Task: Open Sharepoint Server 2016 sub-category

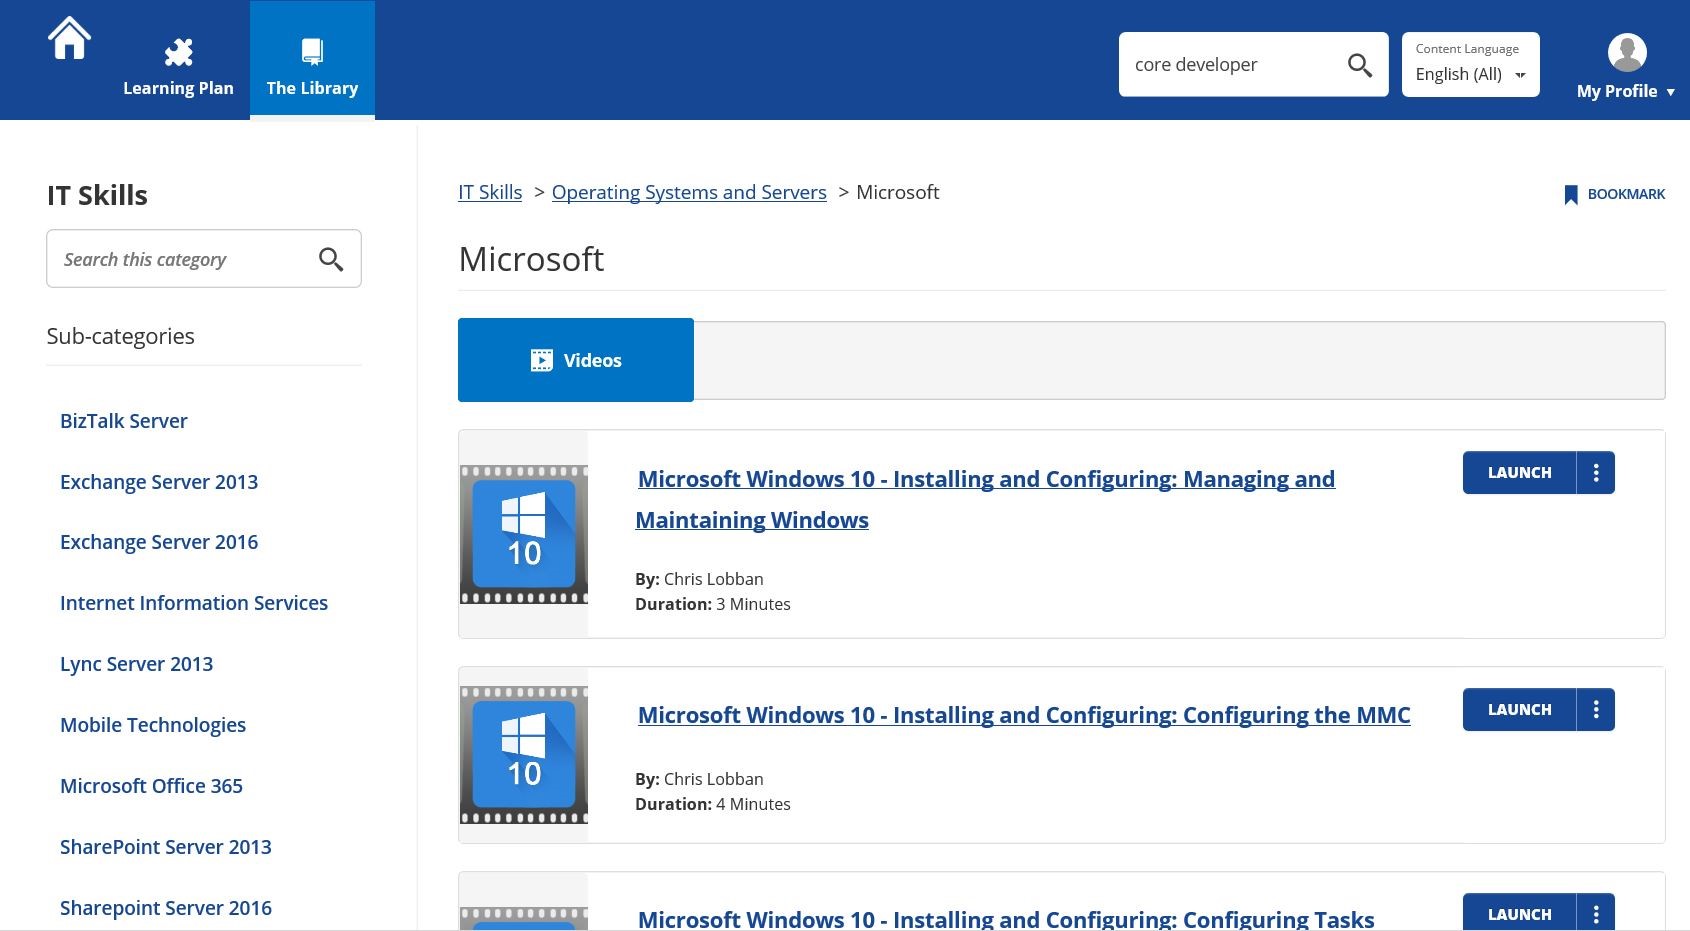Action: (166, 908)
